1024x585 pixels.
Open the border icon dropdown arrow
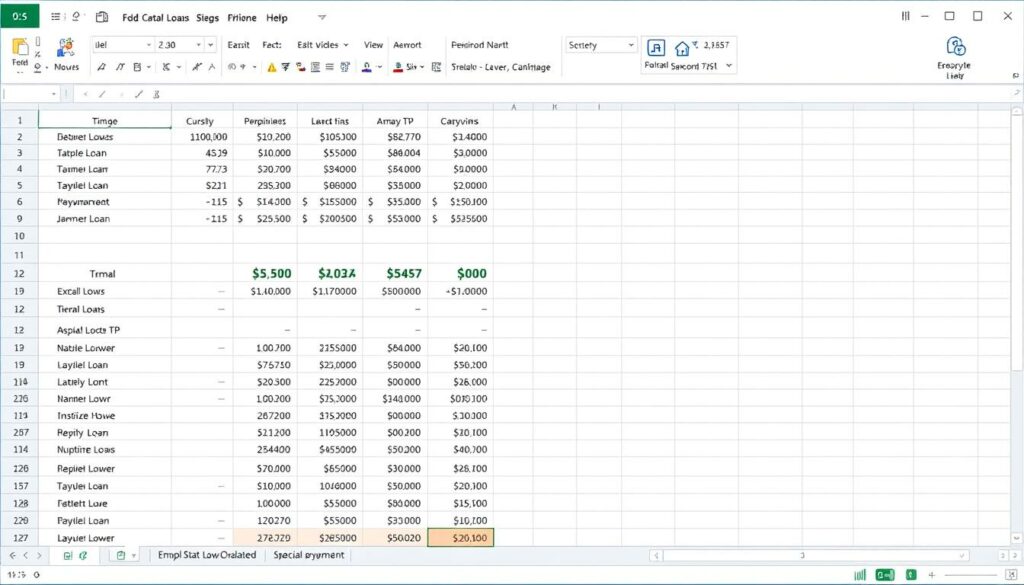149,67
